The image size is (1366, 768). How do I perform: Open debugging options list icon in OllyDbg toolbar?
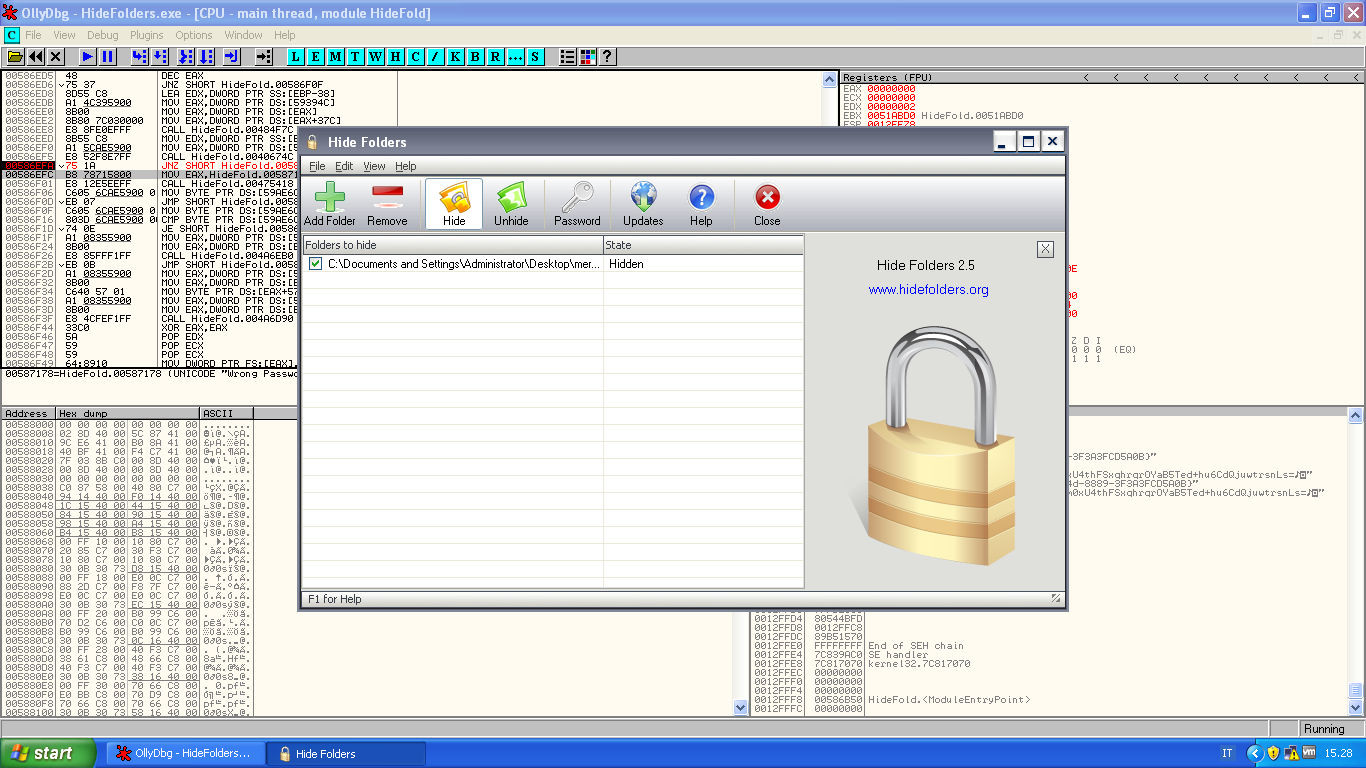[567, 57]
